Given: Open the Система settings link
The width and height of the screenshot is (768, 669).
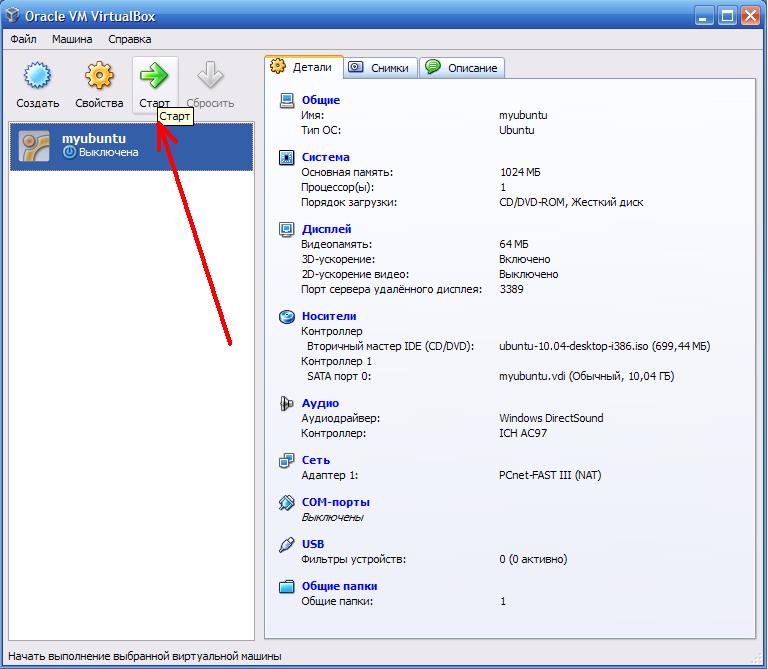Looking at the screenshot, I should pyautogui.click(x=325, y=158).
